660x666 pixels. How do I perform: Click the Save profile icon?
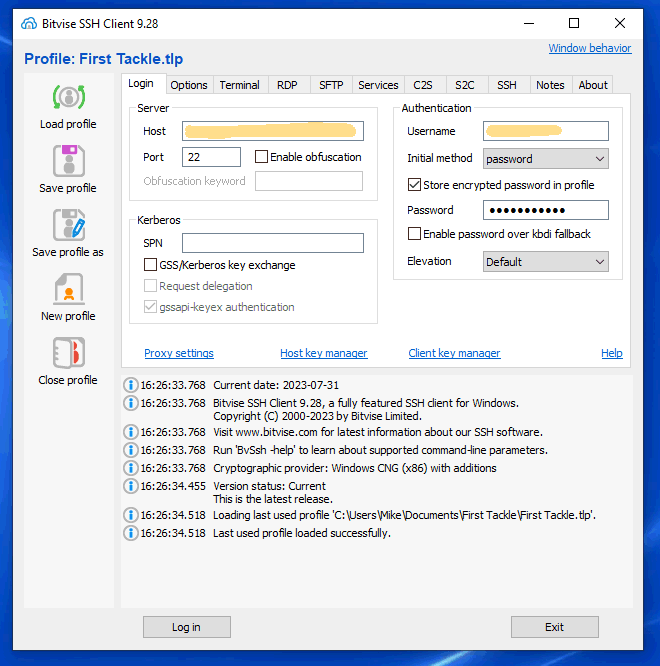coord(68,162)
